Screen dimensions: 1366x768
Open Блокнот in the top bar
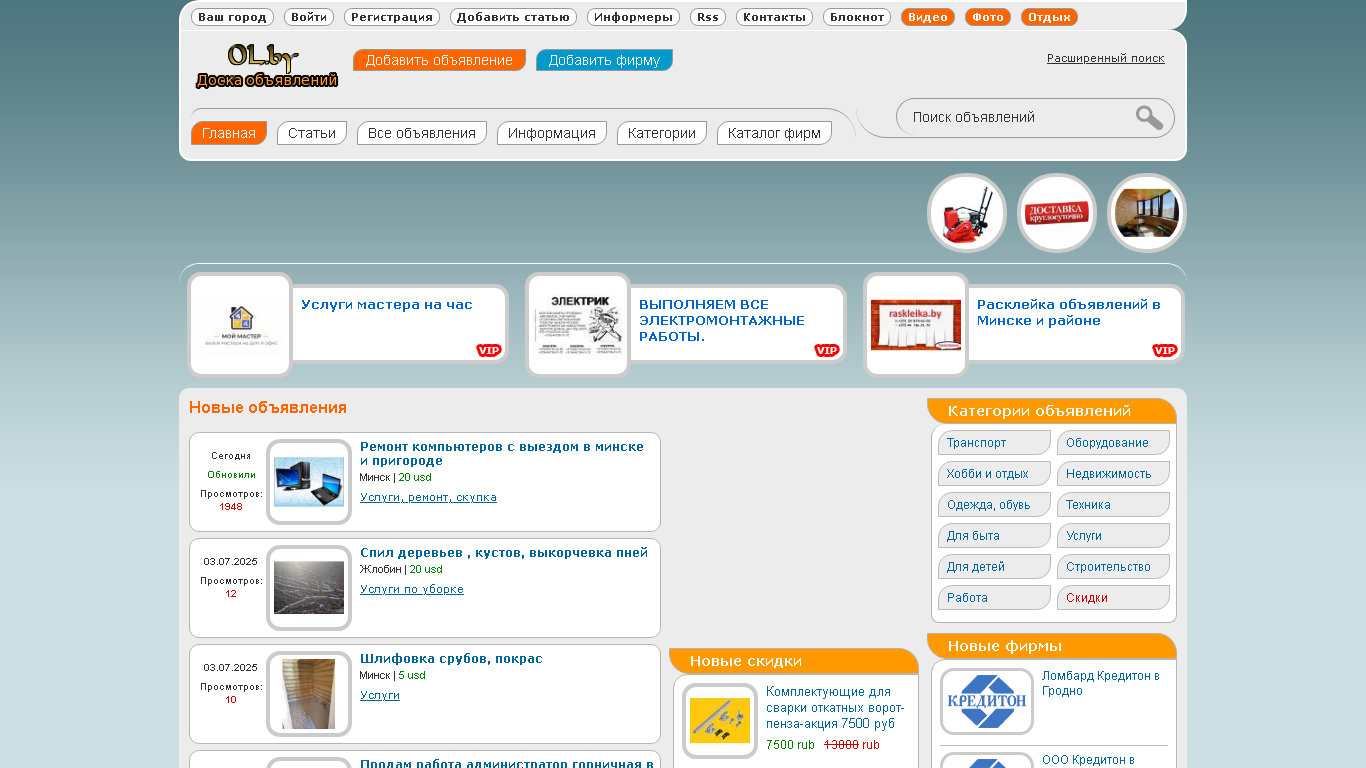[x=857, y=17]
